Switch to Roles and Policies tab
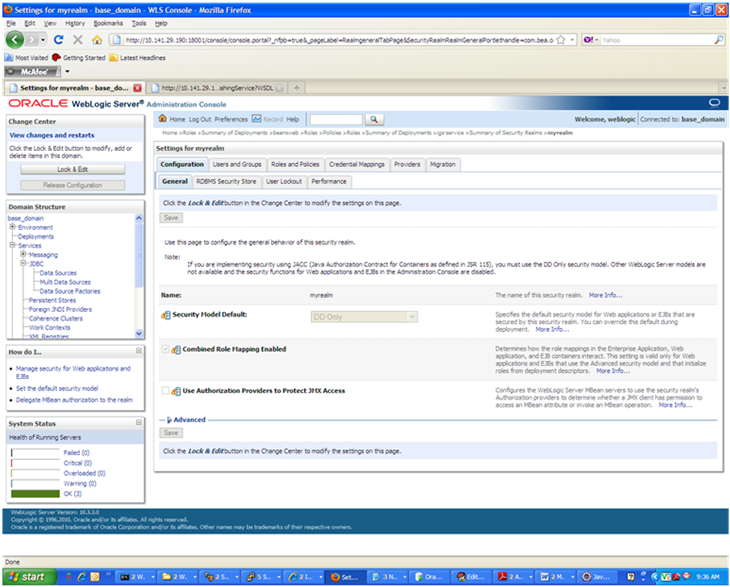Screen dimensions: 730x587 click(x=295, y=164)
